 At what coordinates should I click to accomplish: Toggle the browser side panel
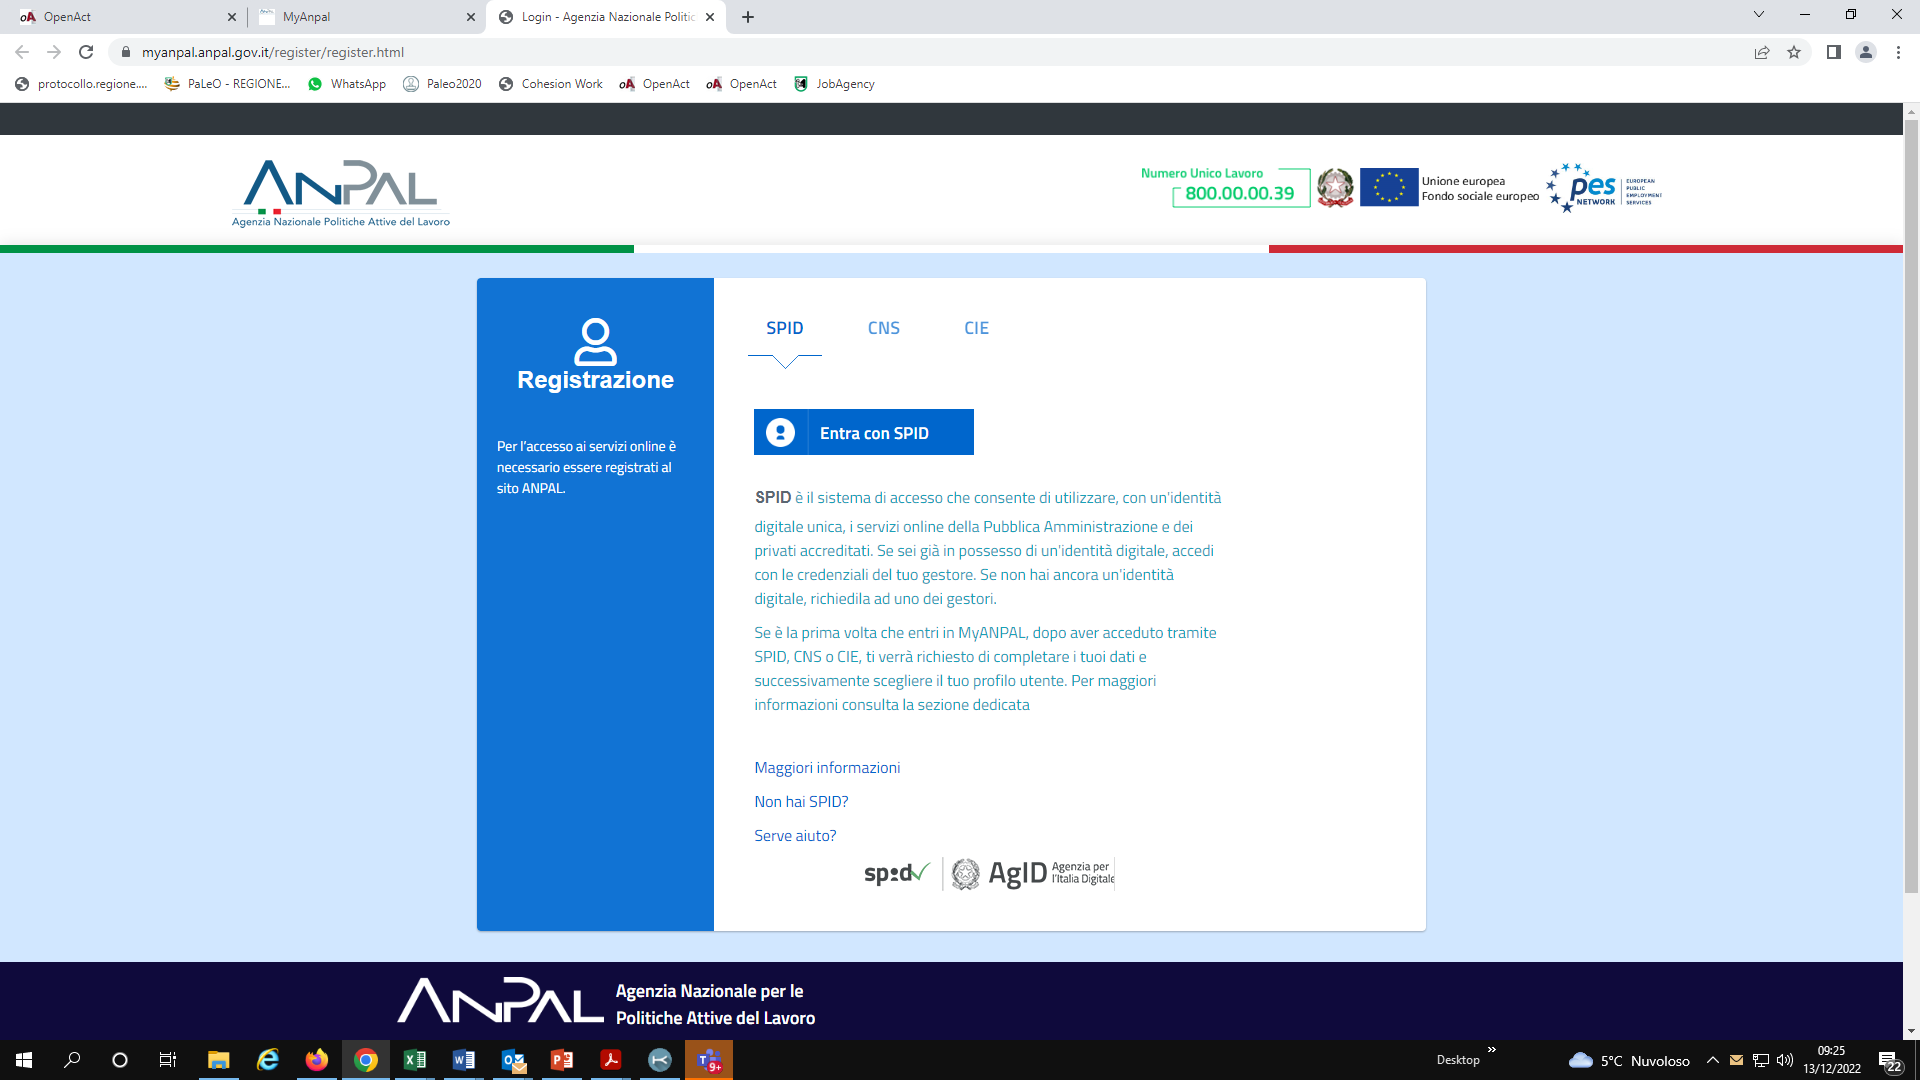point(1834,52)
